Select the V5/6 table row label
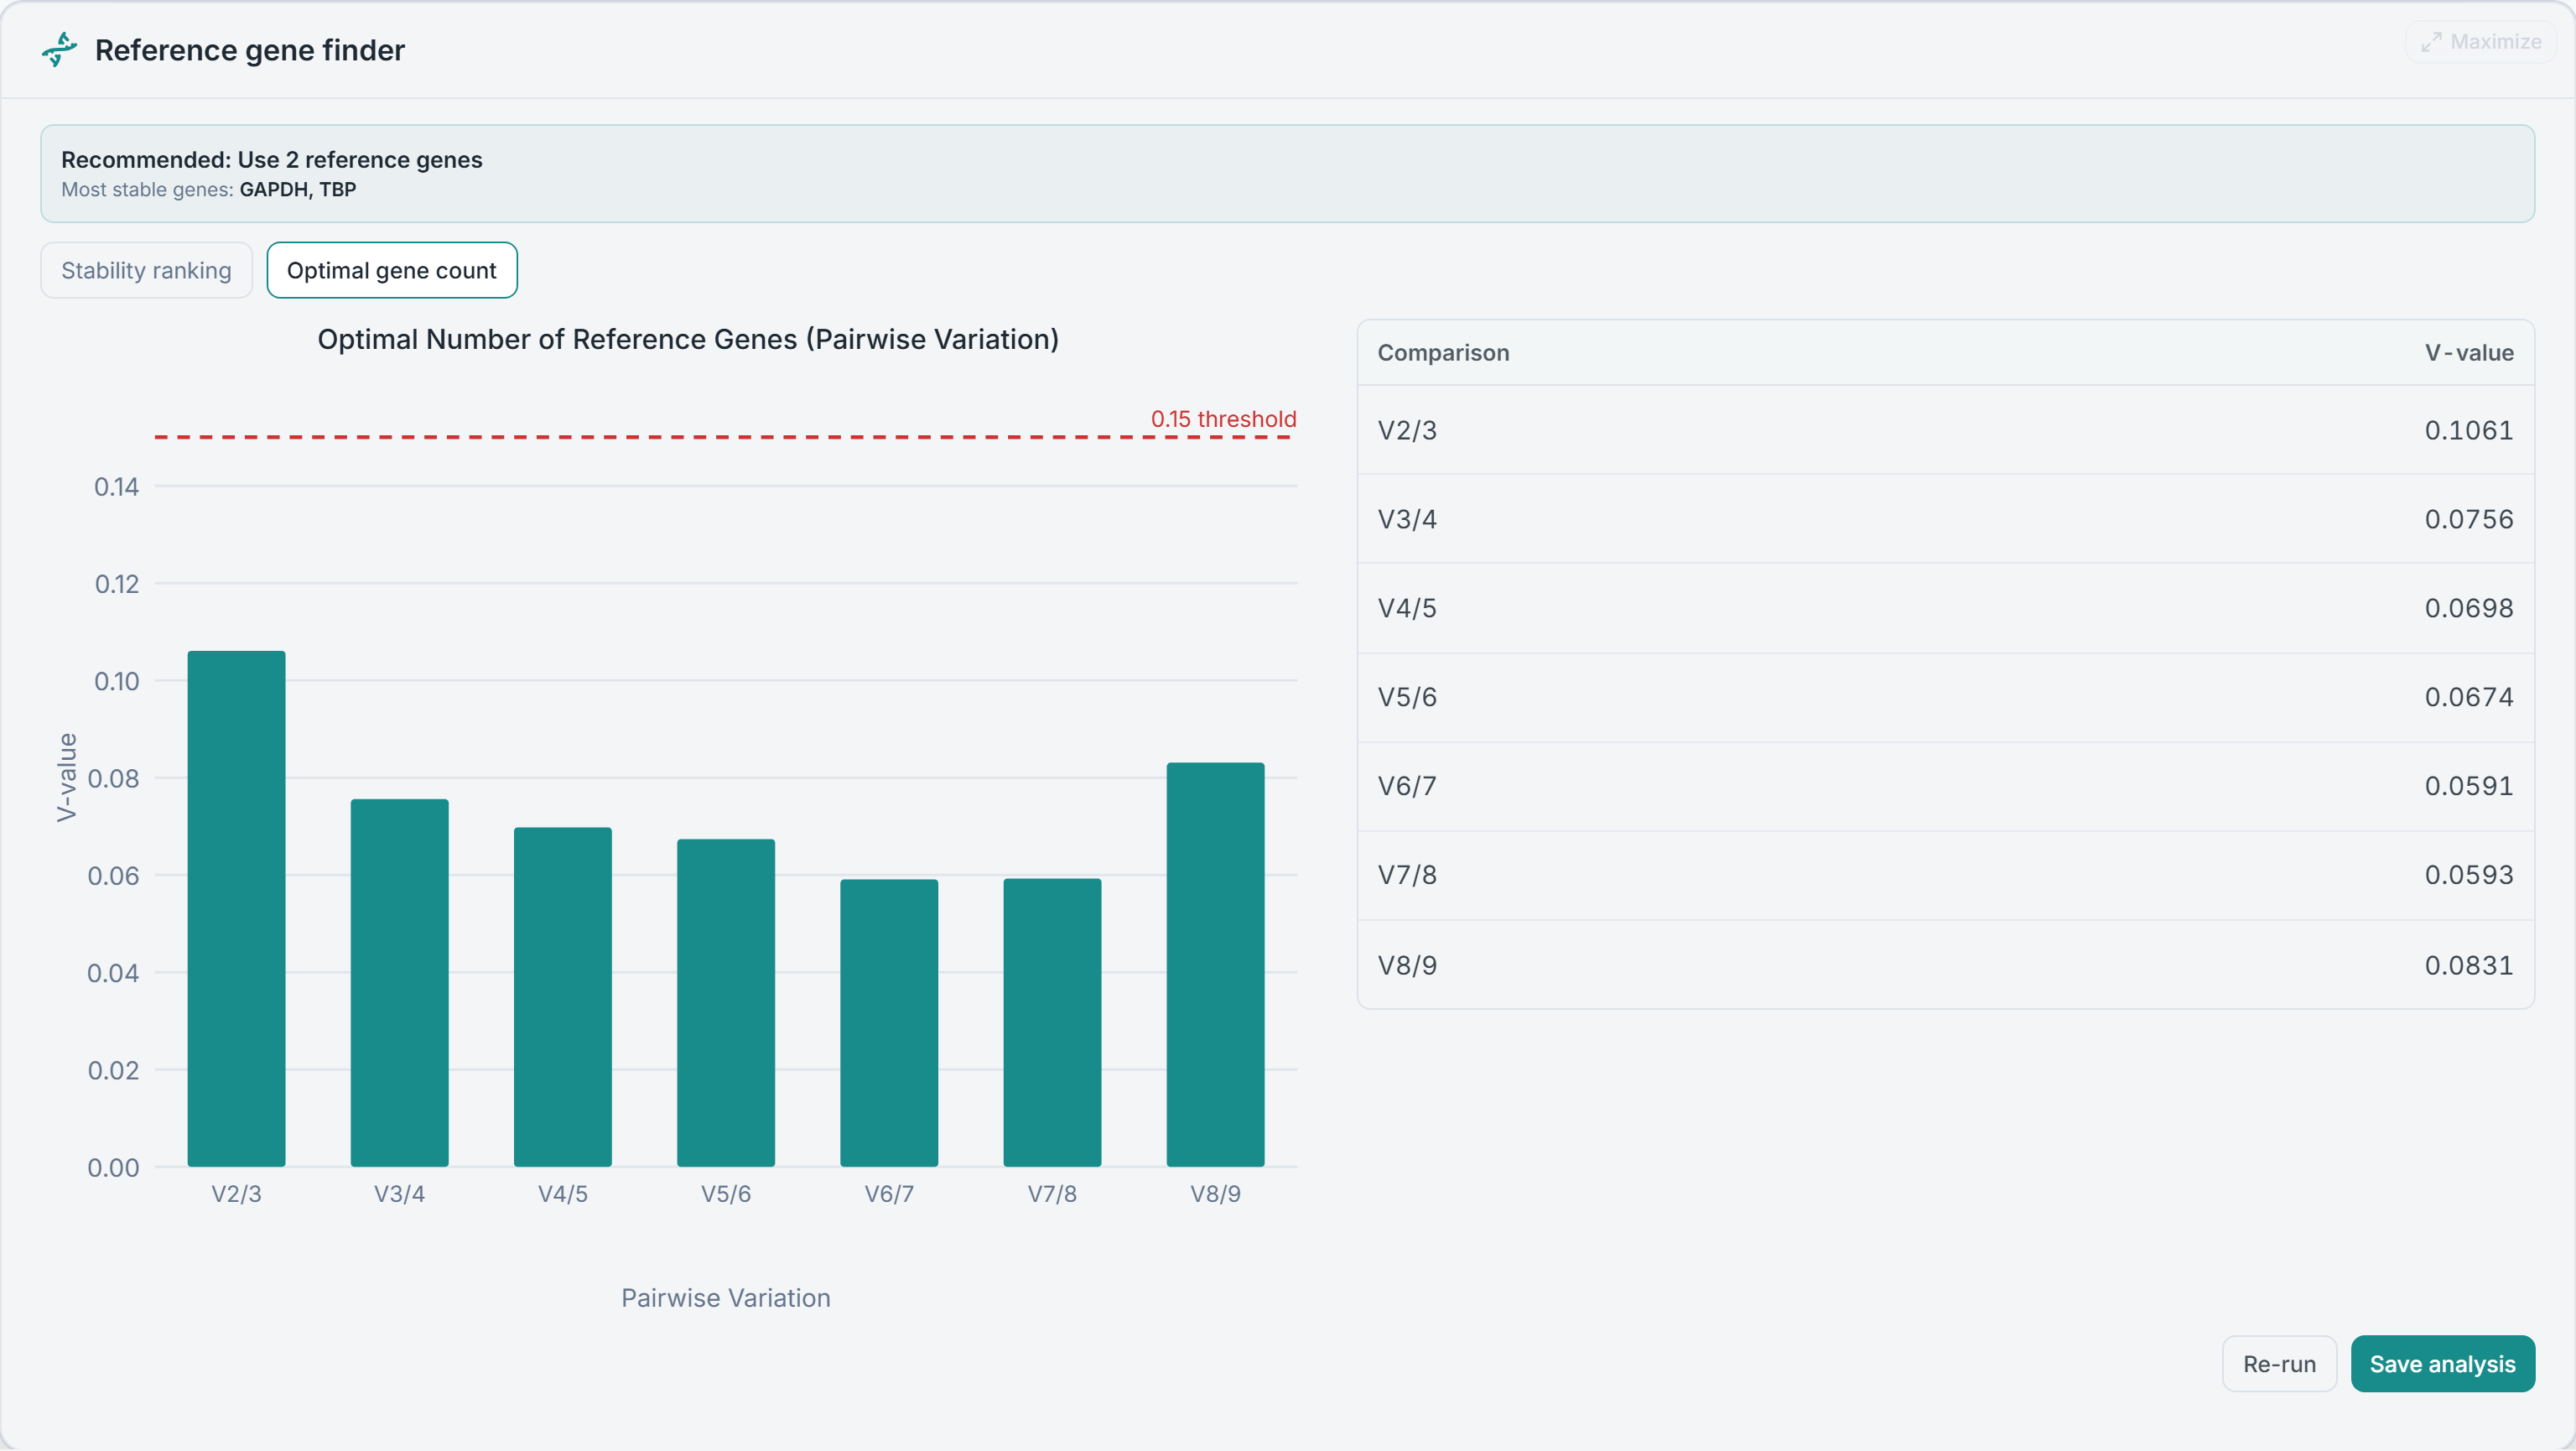 (1407, 697)
